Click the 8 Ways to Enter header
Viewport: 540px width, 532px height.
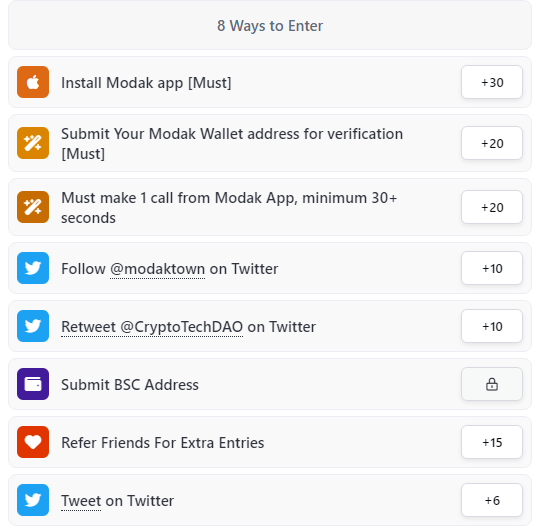point(270,25)
